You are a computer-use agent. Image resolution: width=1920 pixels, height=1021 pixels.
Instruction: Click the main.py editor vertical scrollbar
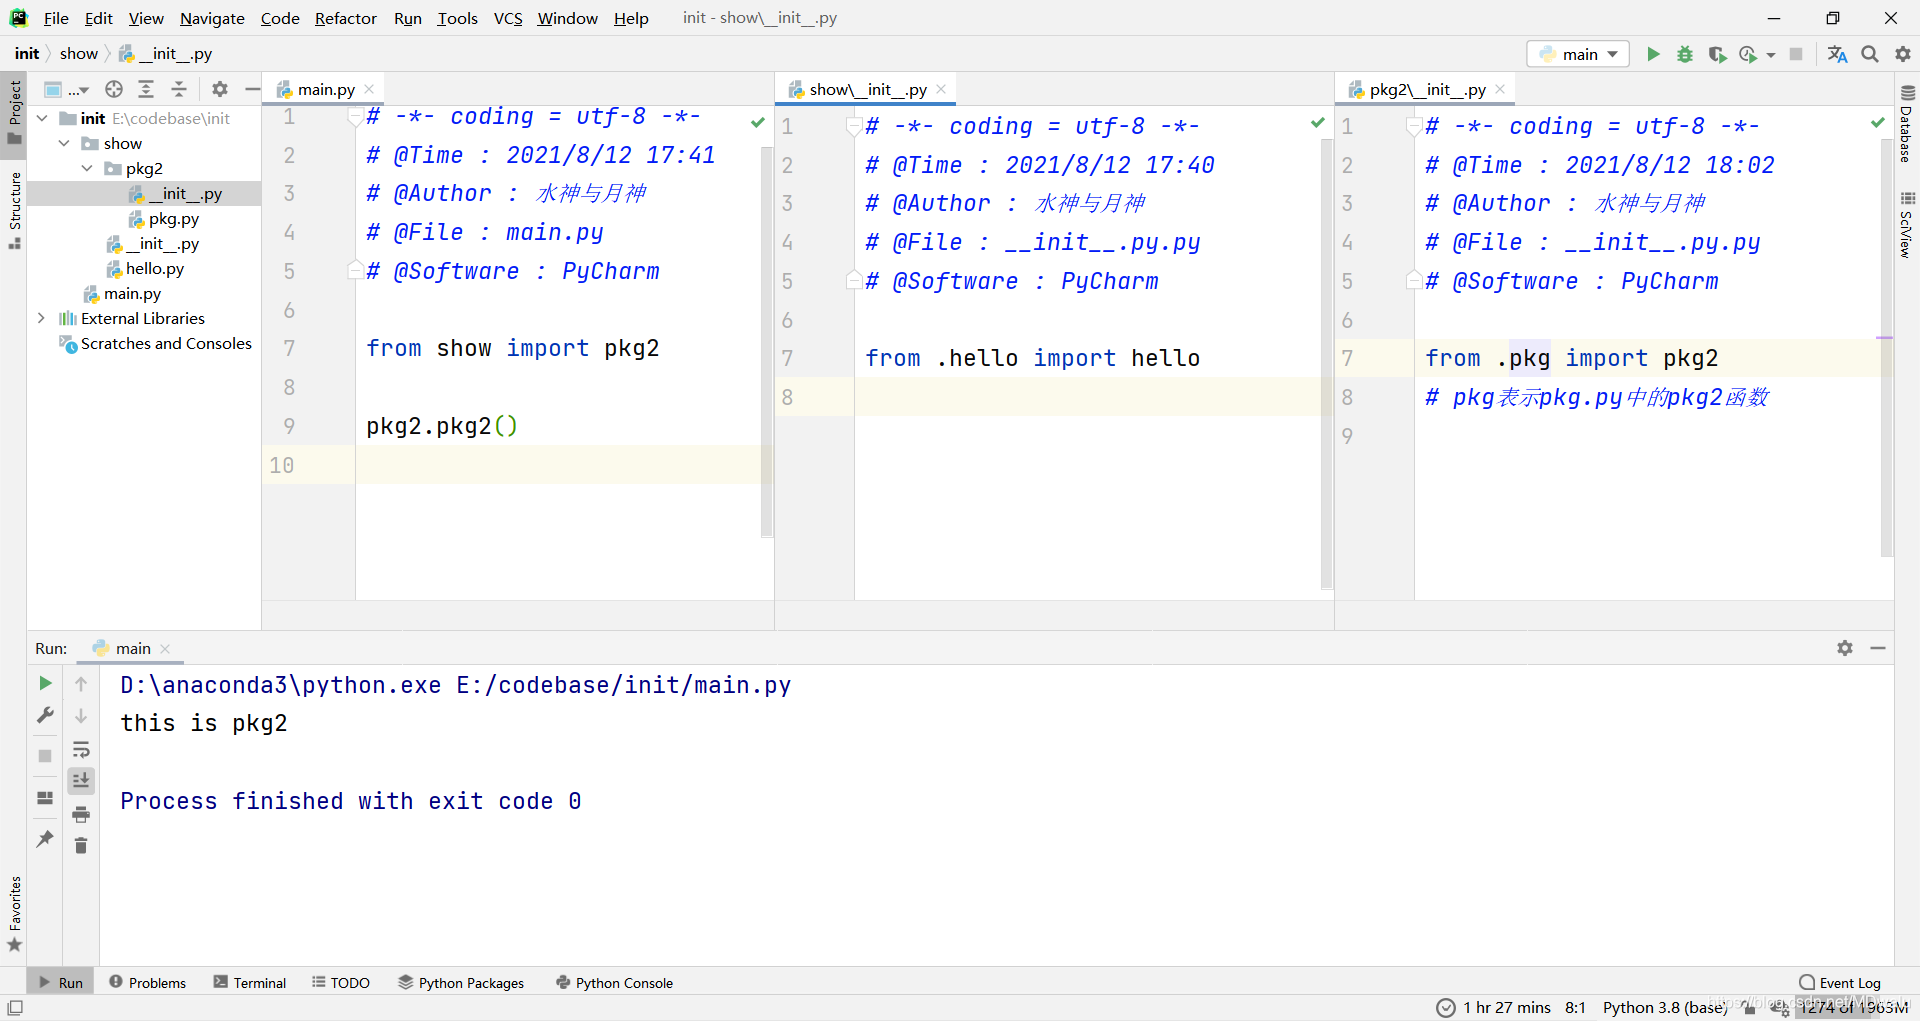[x=767, y=340]
